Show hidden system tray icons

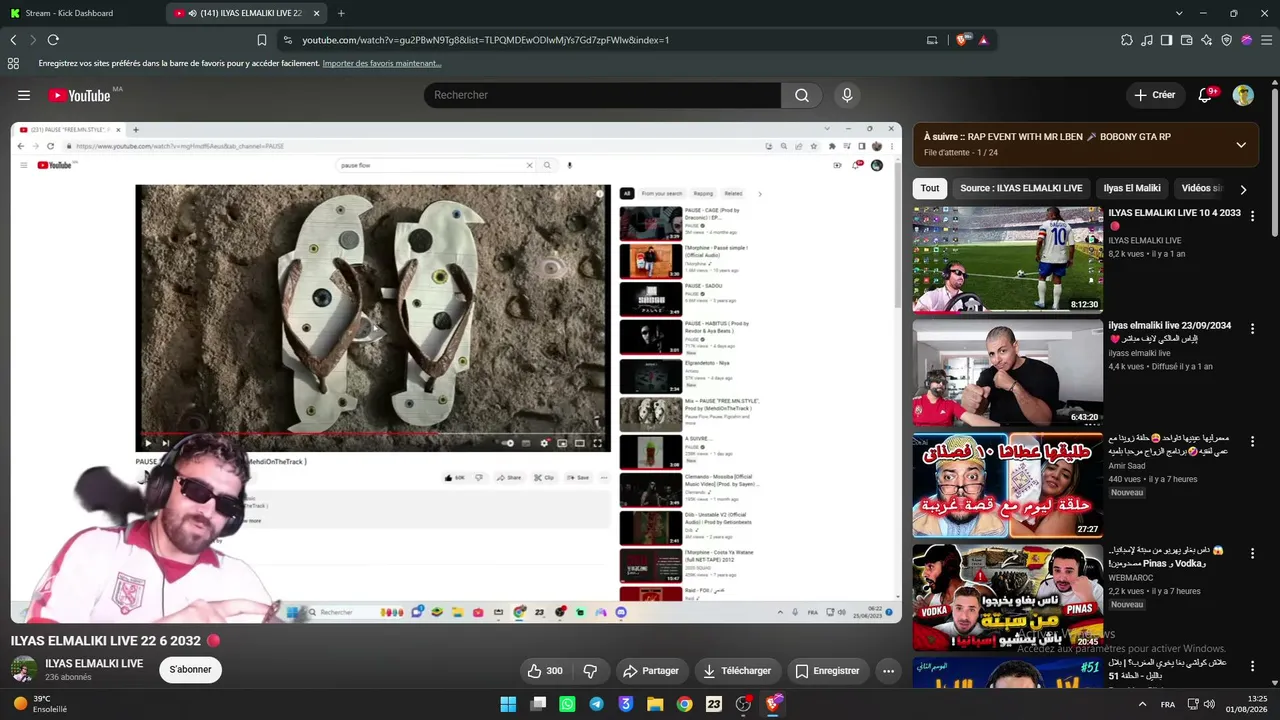1143,704
